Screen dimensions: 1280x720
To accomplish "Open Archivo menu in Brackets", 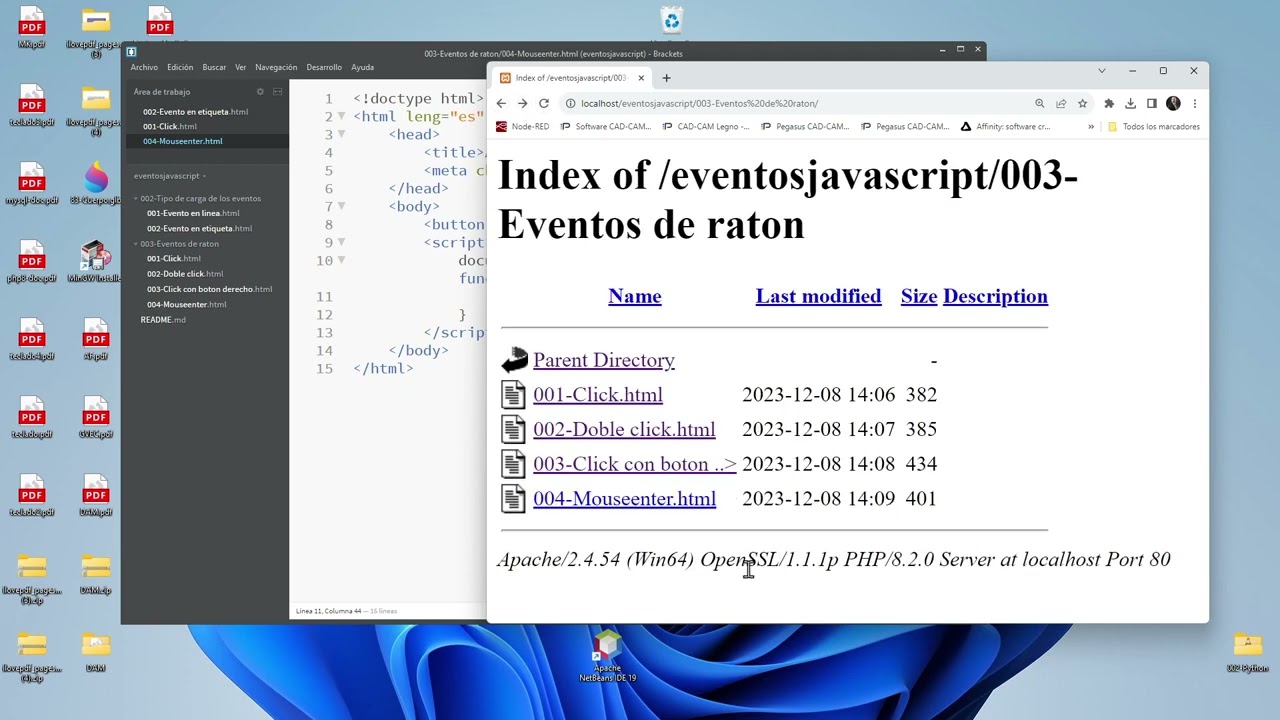I will point(144,67).
